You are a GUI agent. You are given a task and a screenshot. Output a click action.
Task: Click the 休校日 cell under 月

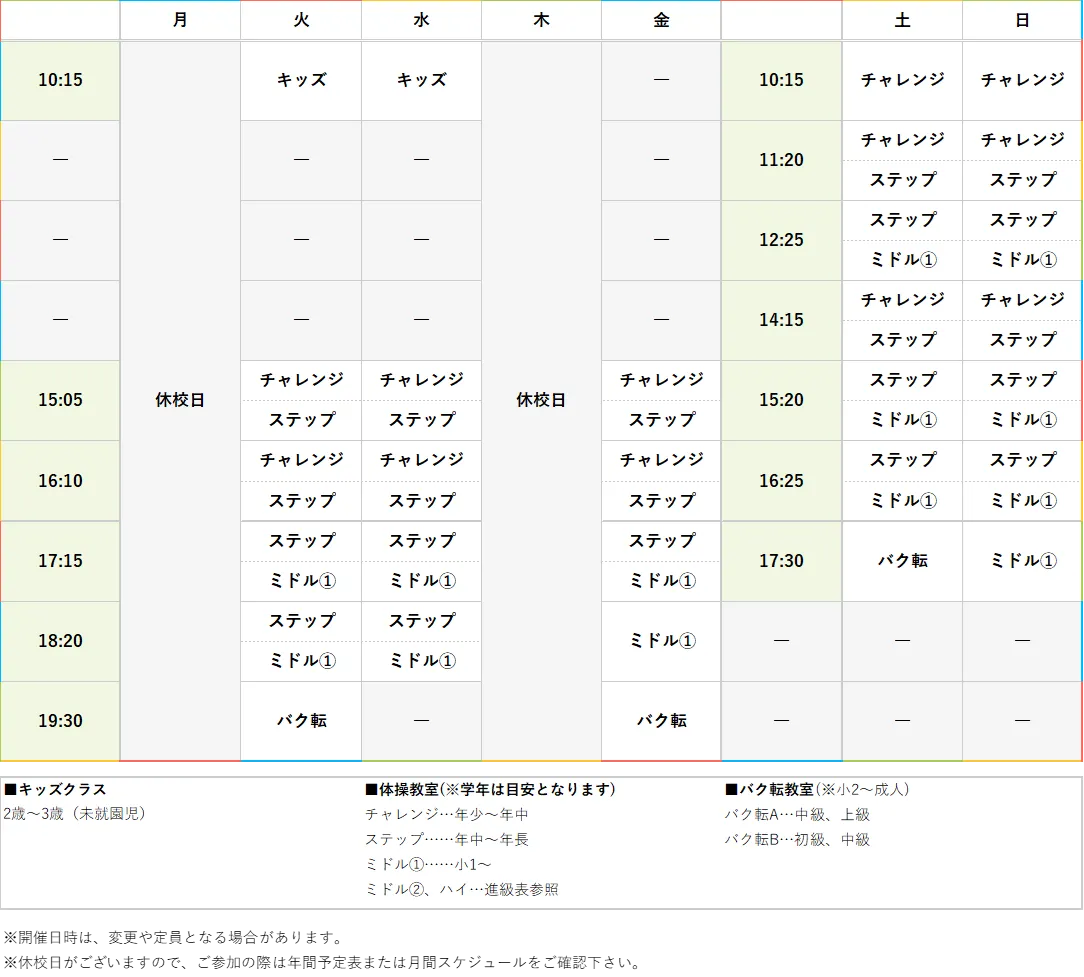[180, 400]
